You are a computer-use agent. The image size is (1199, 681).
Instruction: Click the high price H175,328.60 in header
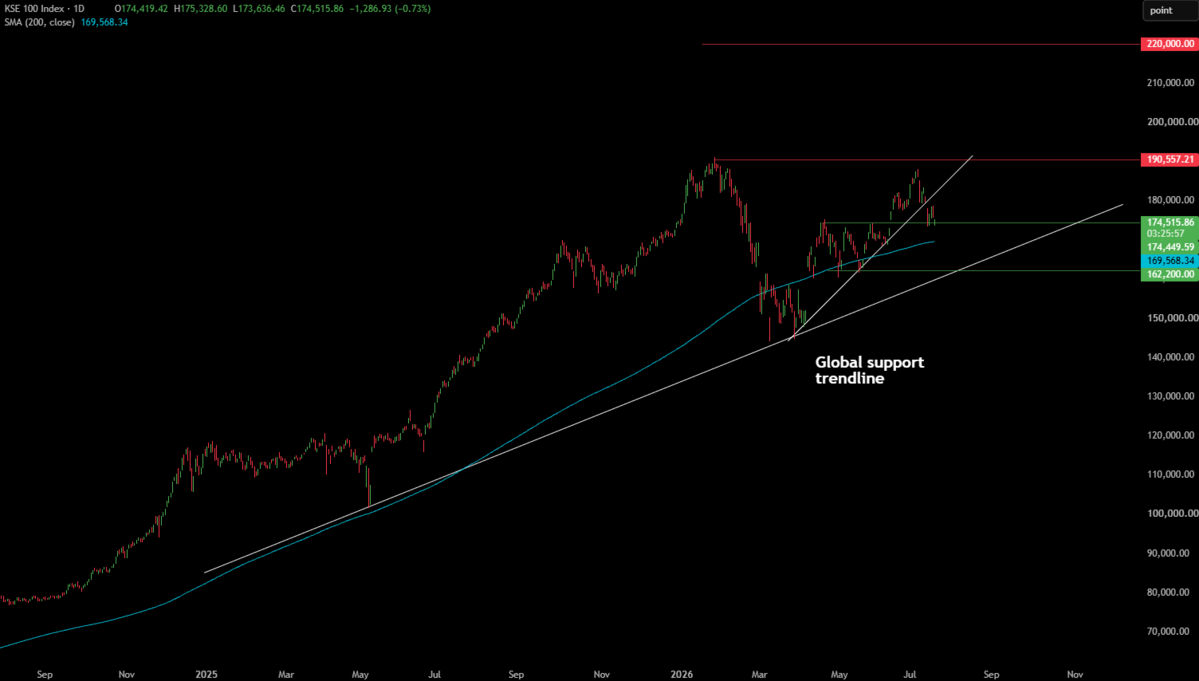pos(200,9)
